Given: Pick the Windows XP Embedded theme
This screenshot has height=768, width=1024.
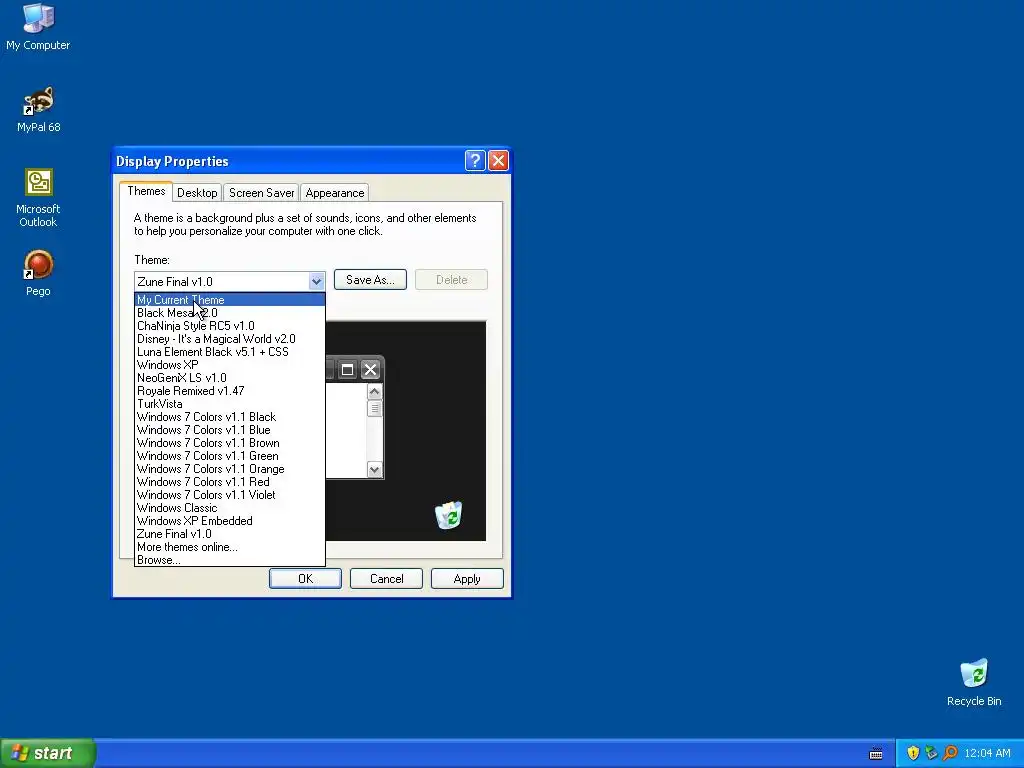Looking at the screenshot, I should (230, 521).
